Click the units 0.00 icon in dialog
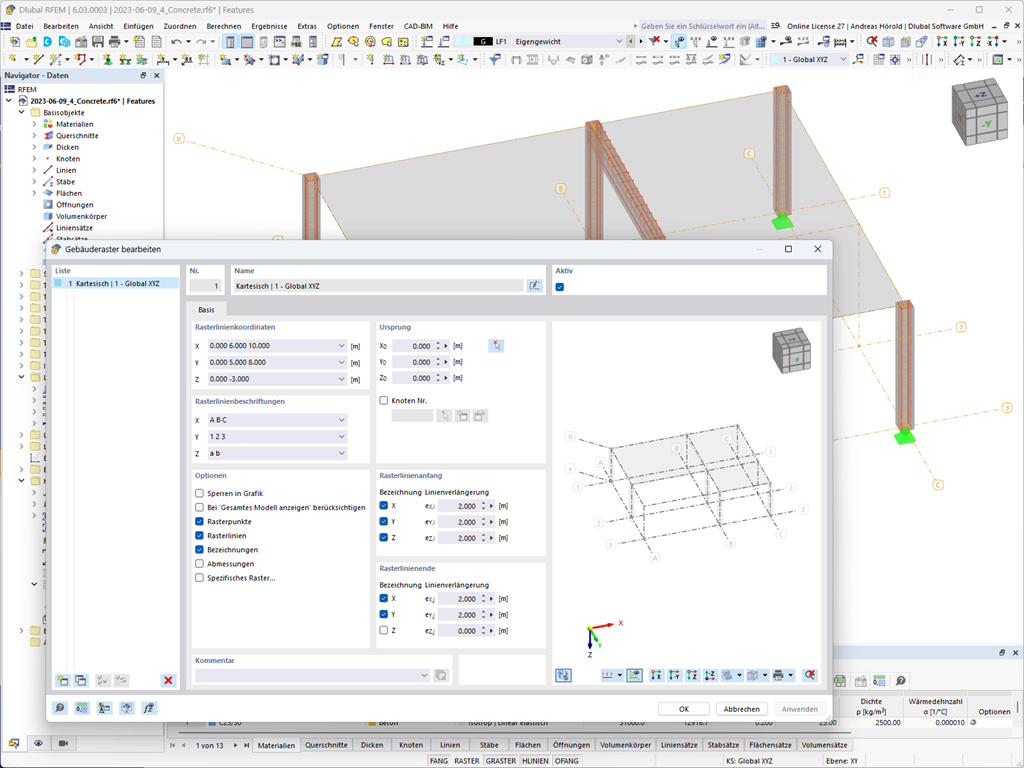Image resolution: width=1024 pixels, height=768 pixels. click(x=82, y=708)
